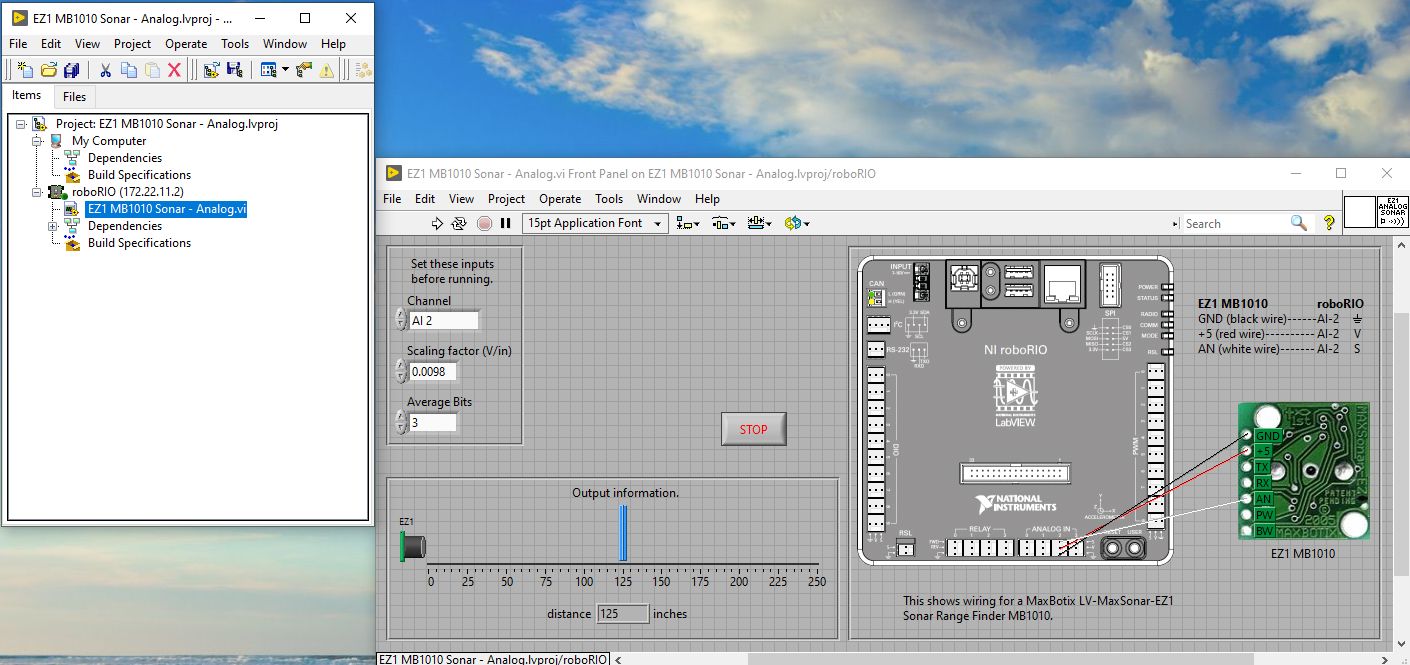
Task: Click the red STOP button
Action: pyautogui.click(x=754, y=429)
